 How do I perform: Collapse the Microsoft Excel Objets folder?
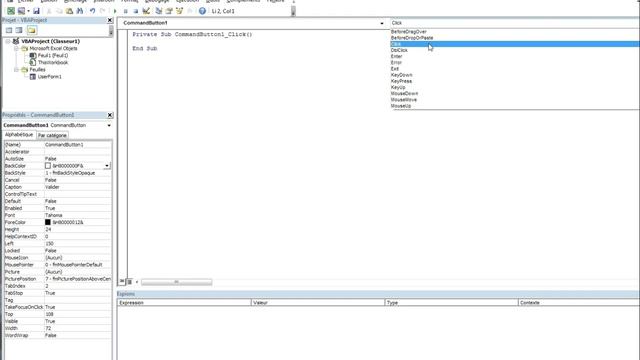pyautogui.click(x=16, y=48)
